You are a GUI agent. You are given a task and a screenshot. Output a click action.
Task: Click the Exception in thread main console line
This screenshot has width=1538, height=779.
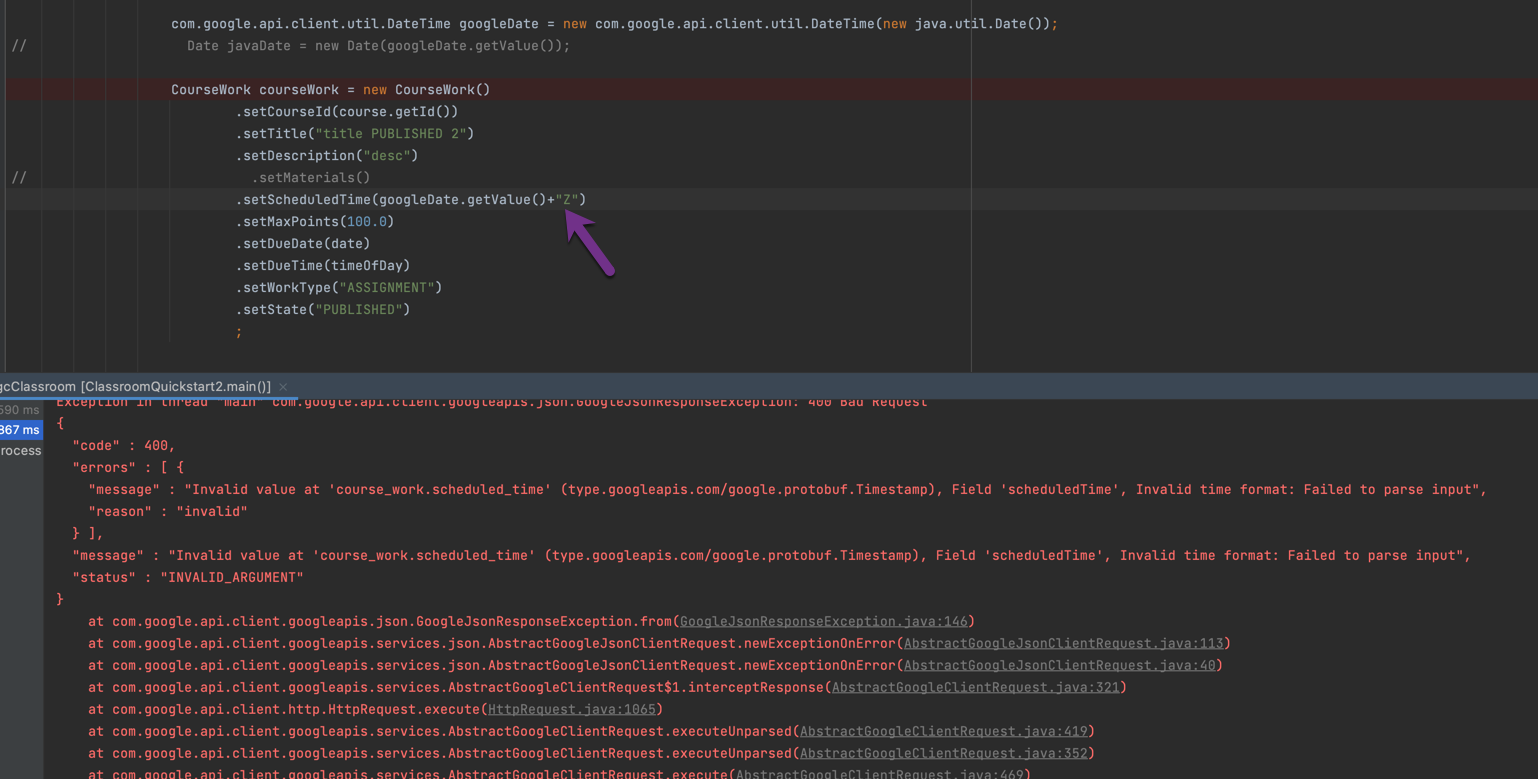(x=492, y=402)
